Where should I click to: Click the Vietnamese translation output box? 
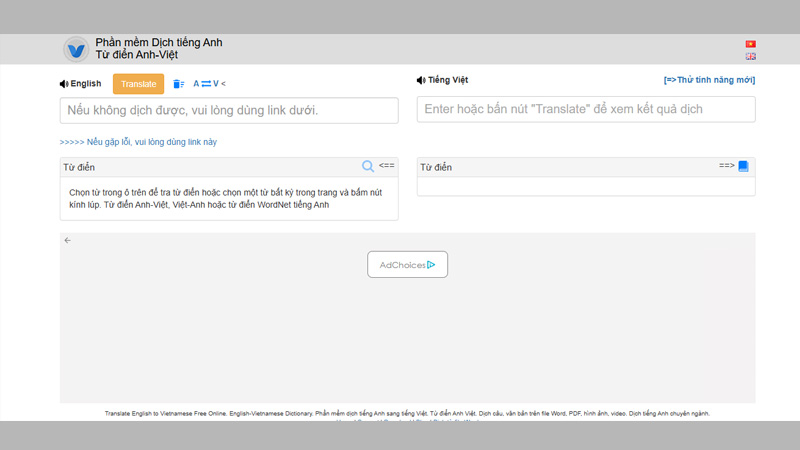click(x=585, y=110)
